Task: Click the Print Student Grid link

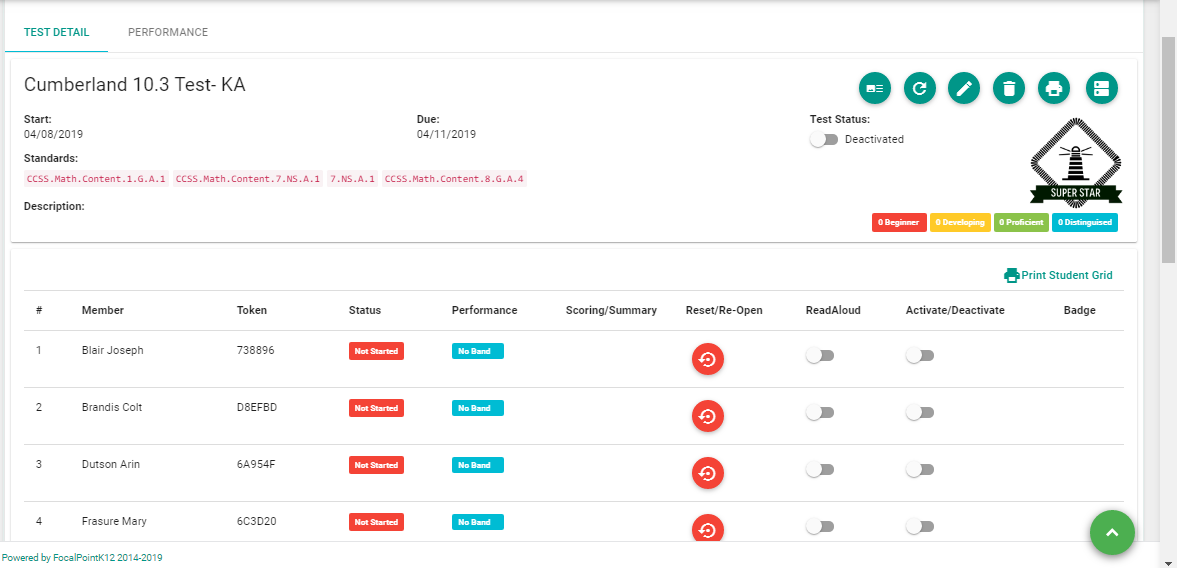Action: point(1058,275)
